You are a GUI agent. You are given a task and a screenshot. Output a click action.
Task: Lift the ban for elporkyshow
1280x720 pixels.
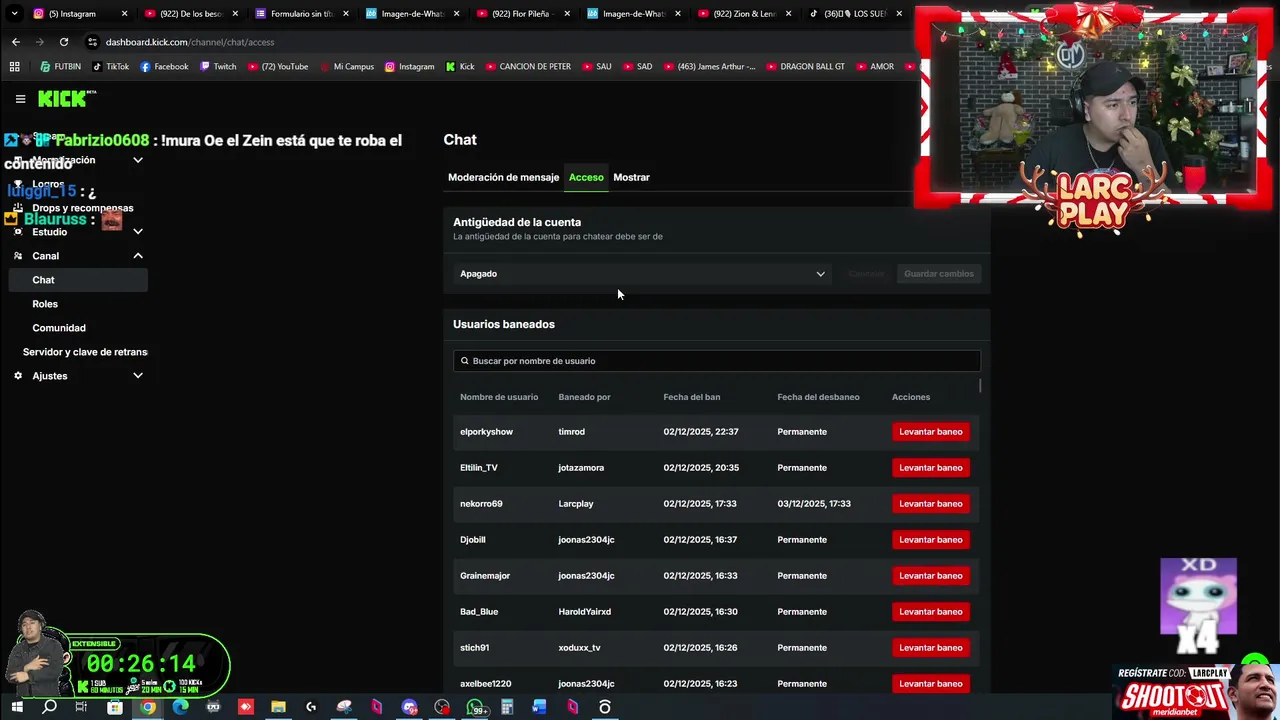pos(930,432)
